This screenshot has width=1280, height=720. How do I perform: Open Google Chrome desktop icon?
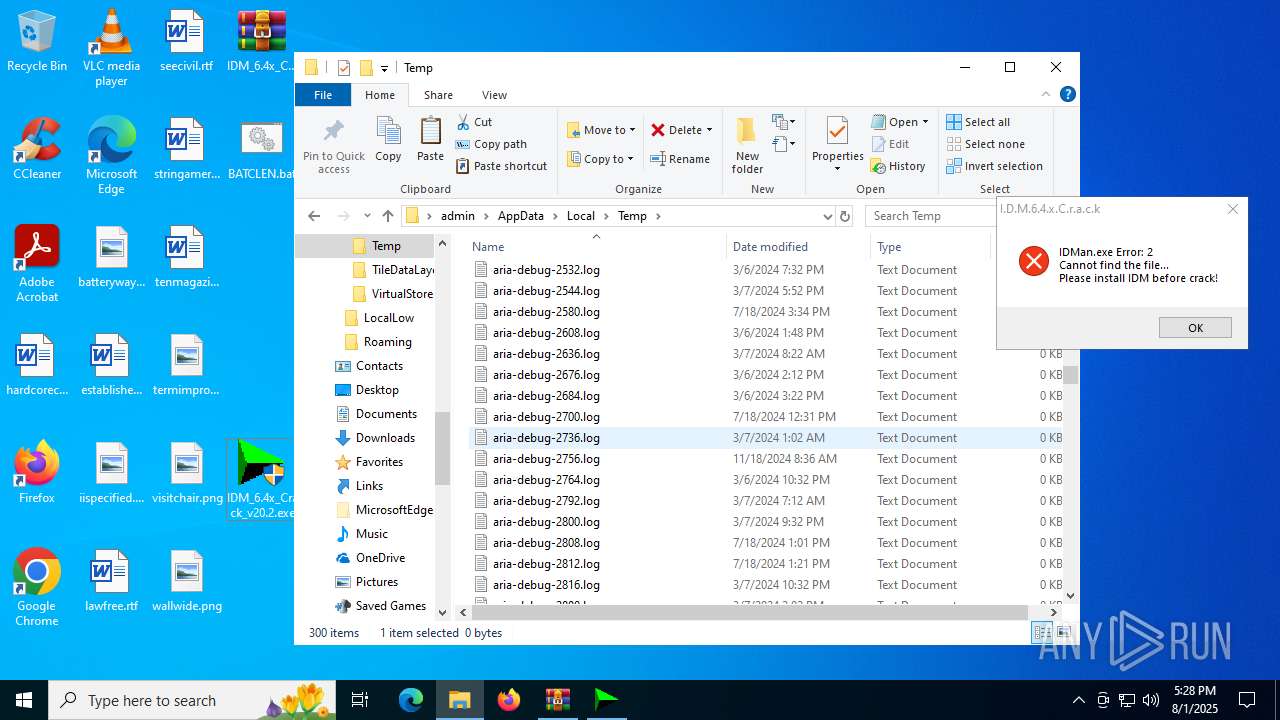(37, 588)
